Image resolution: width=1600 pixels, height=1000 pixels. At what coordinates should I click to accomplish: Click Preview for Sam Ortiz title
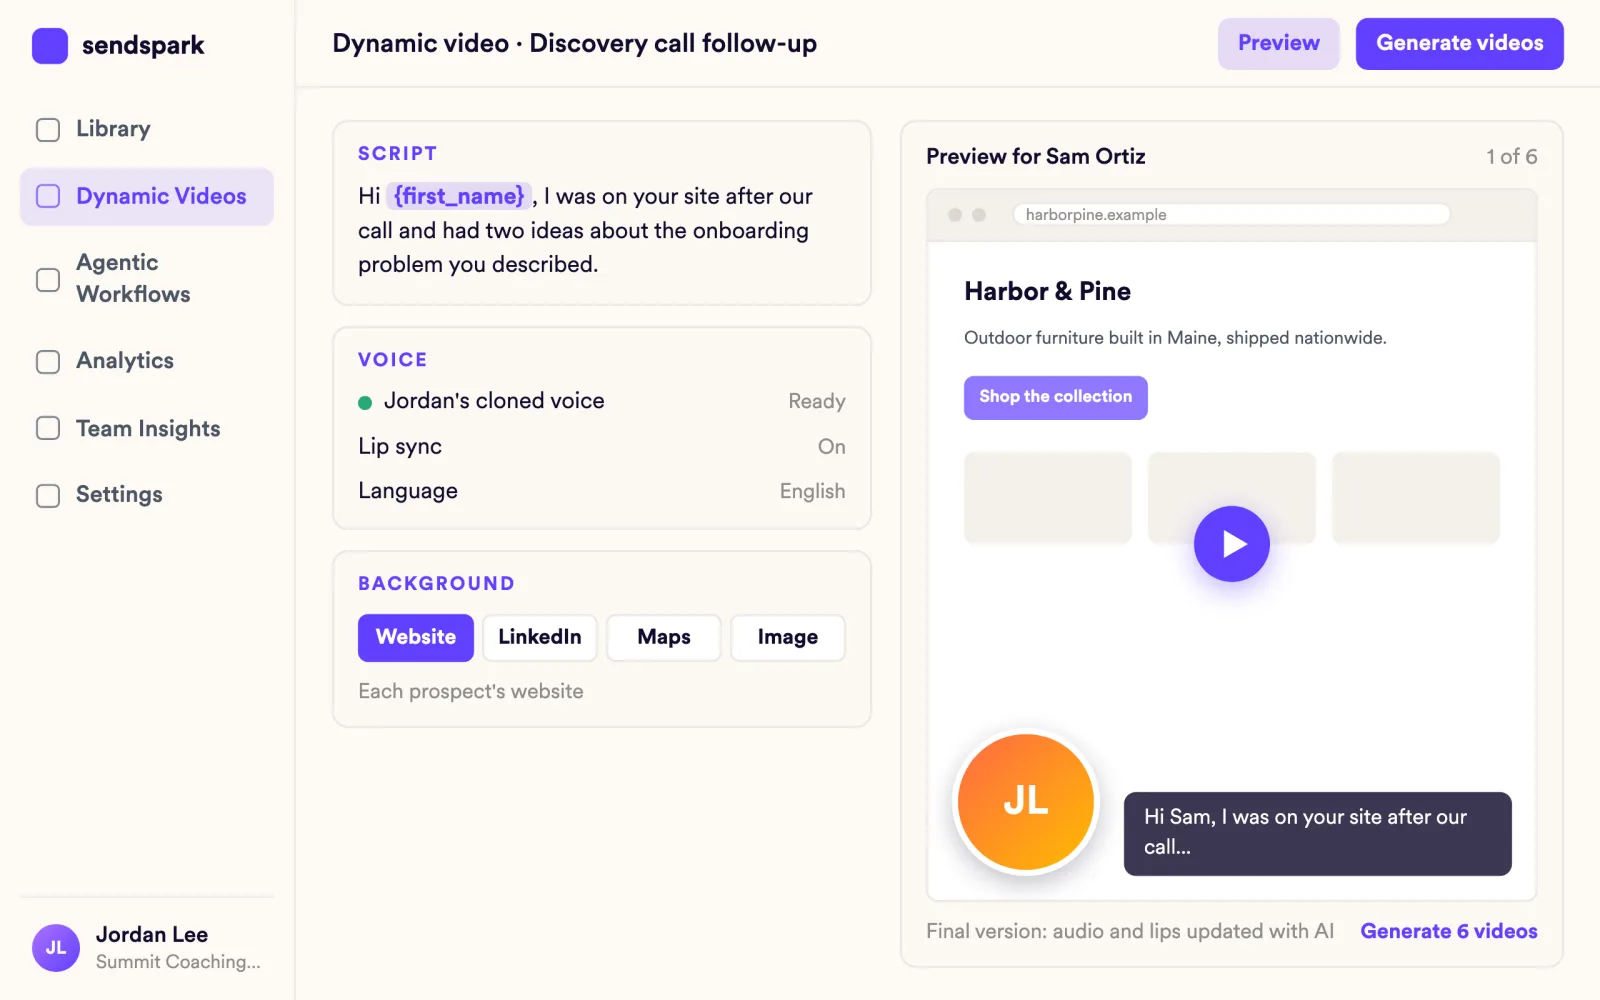[1036, 157]
